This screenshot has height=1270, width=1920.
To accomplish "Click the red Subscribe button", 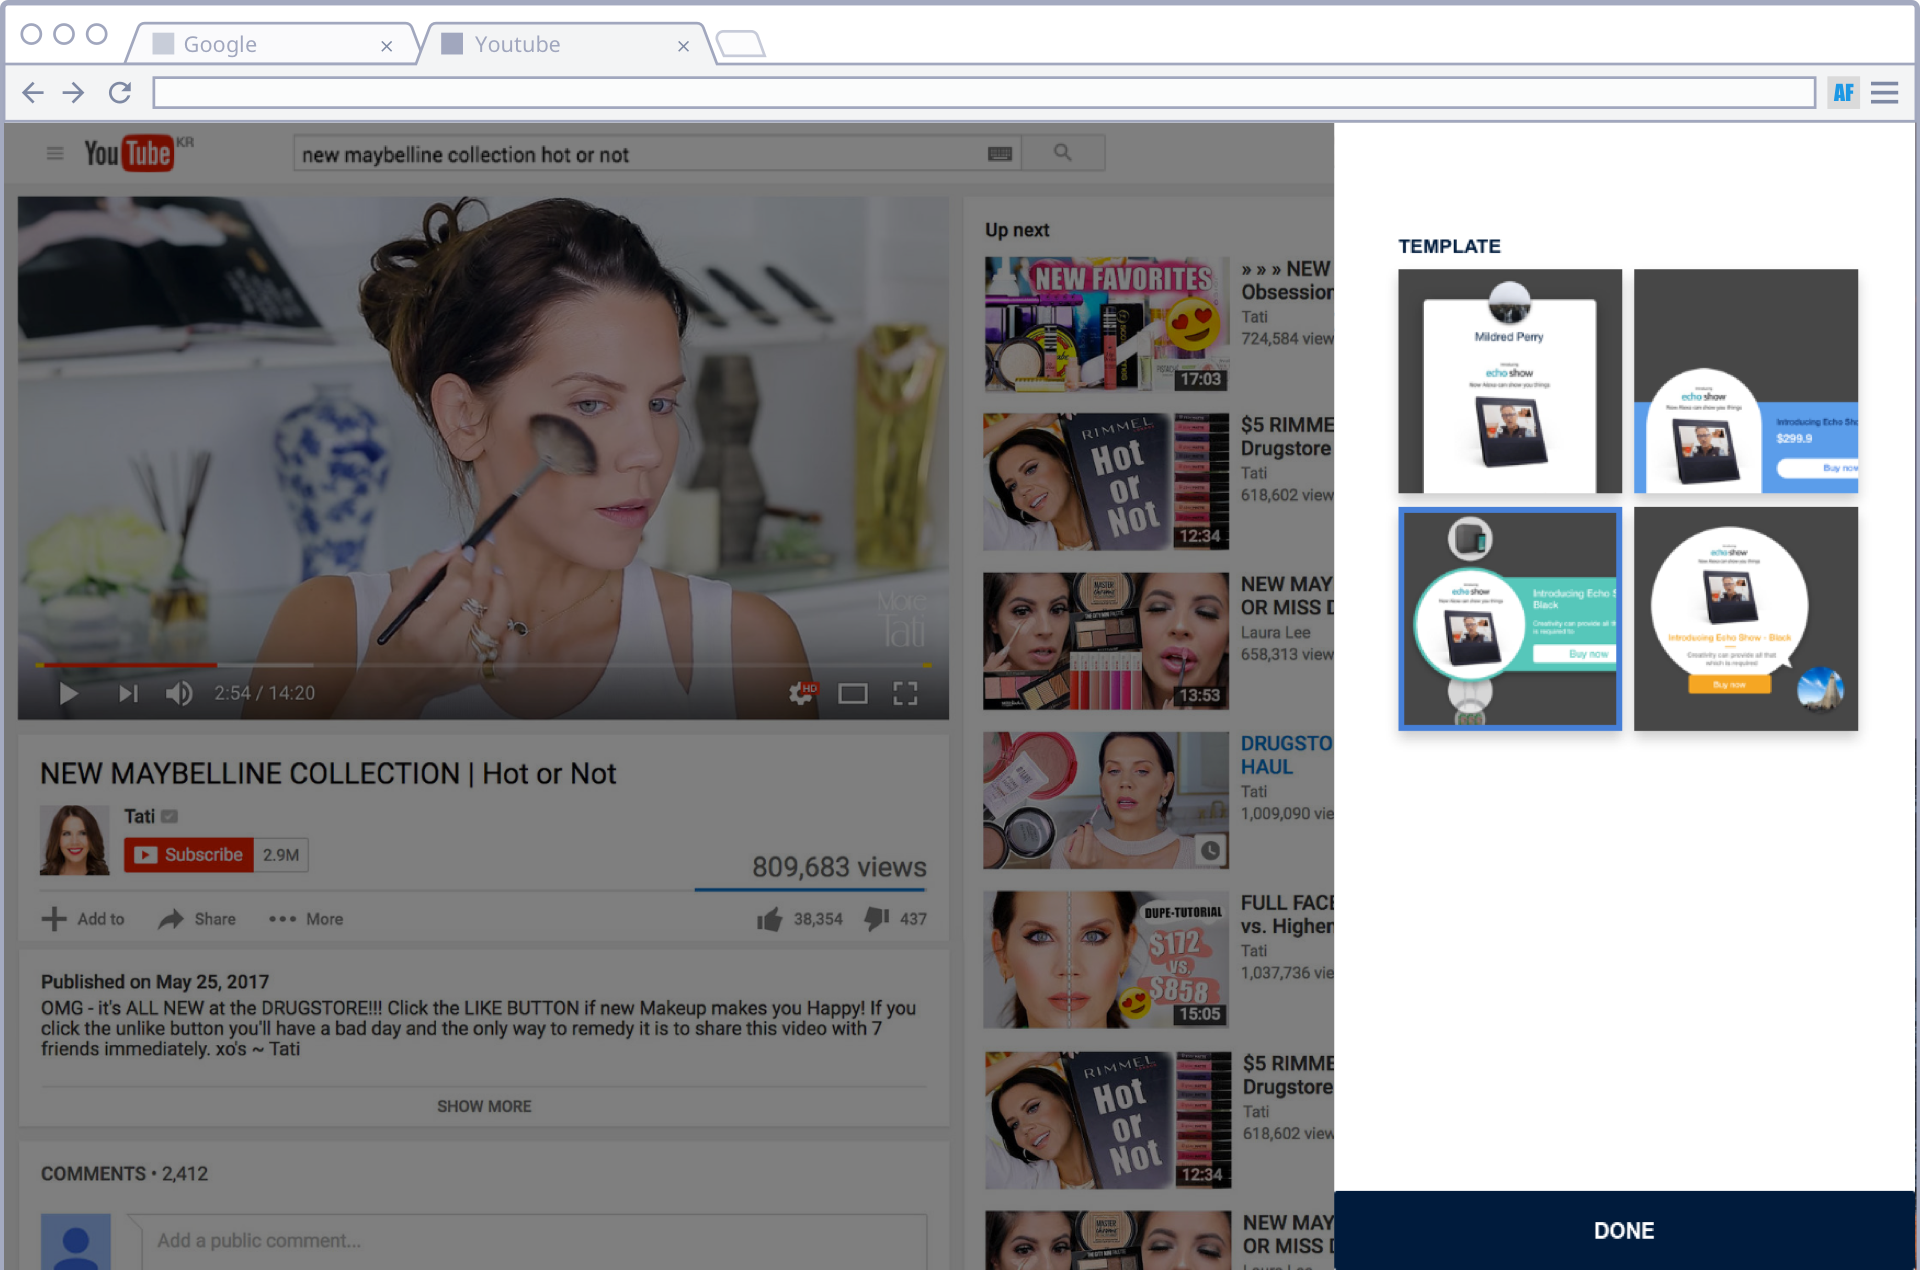I will point(189,855).
